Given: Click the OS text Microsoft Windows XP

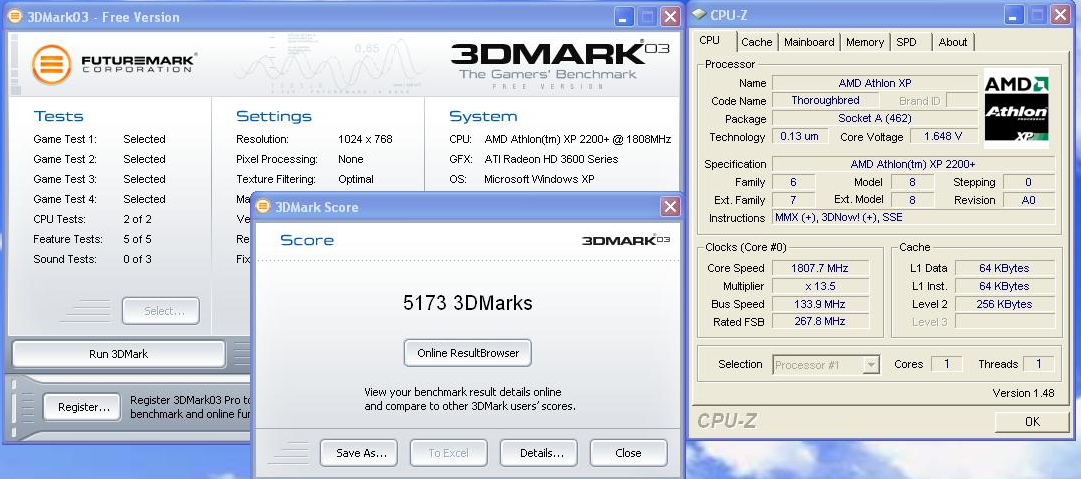Looking at the screenshot, I should coord(541,179).
